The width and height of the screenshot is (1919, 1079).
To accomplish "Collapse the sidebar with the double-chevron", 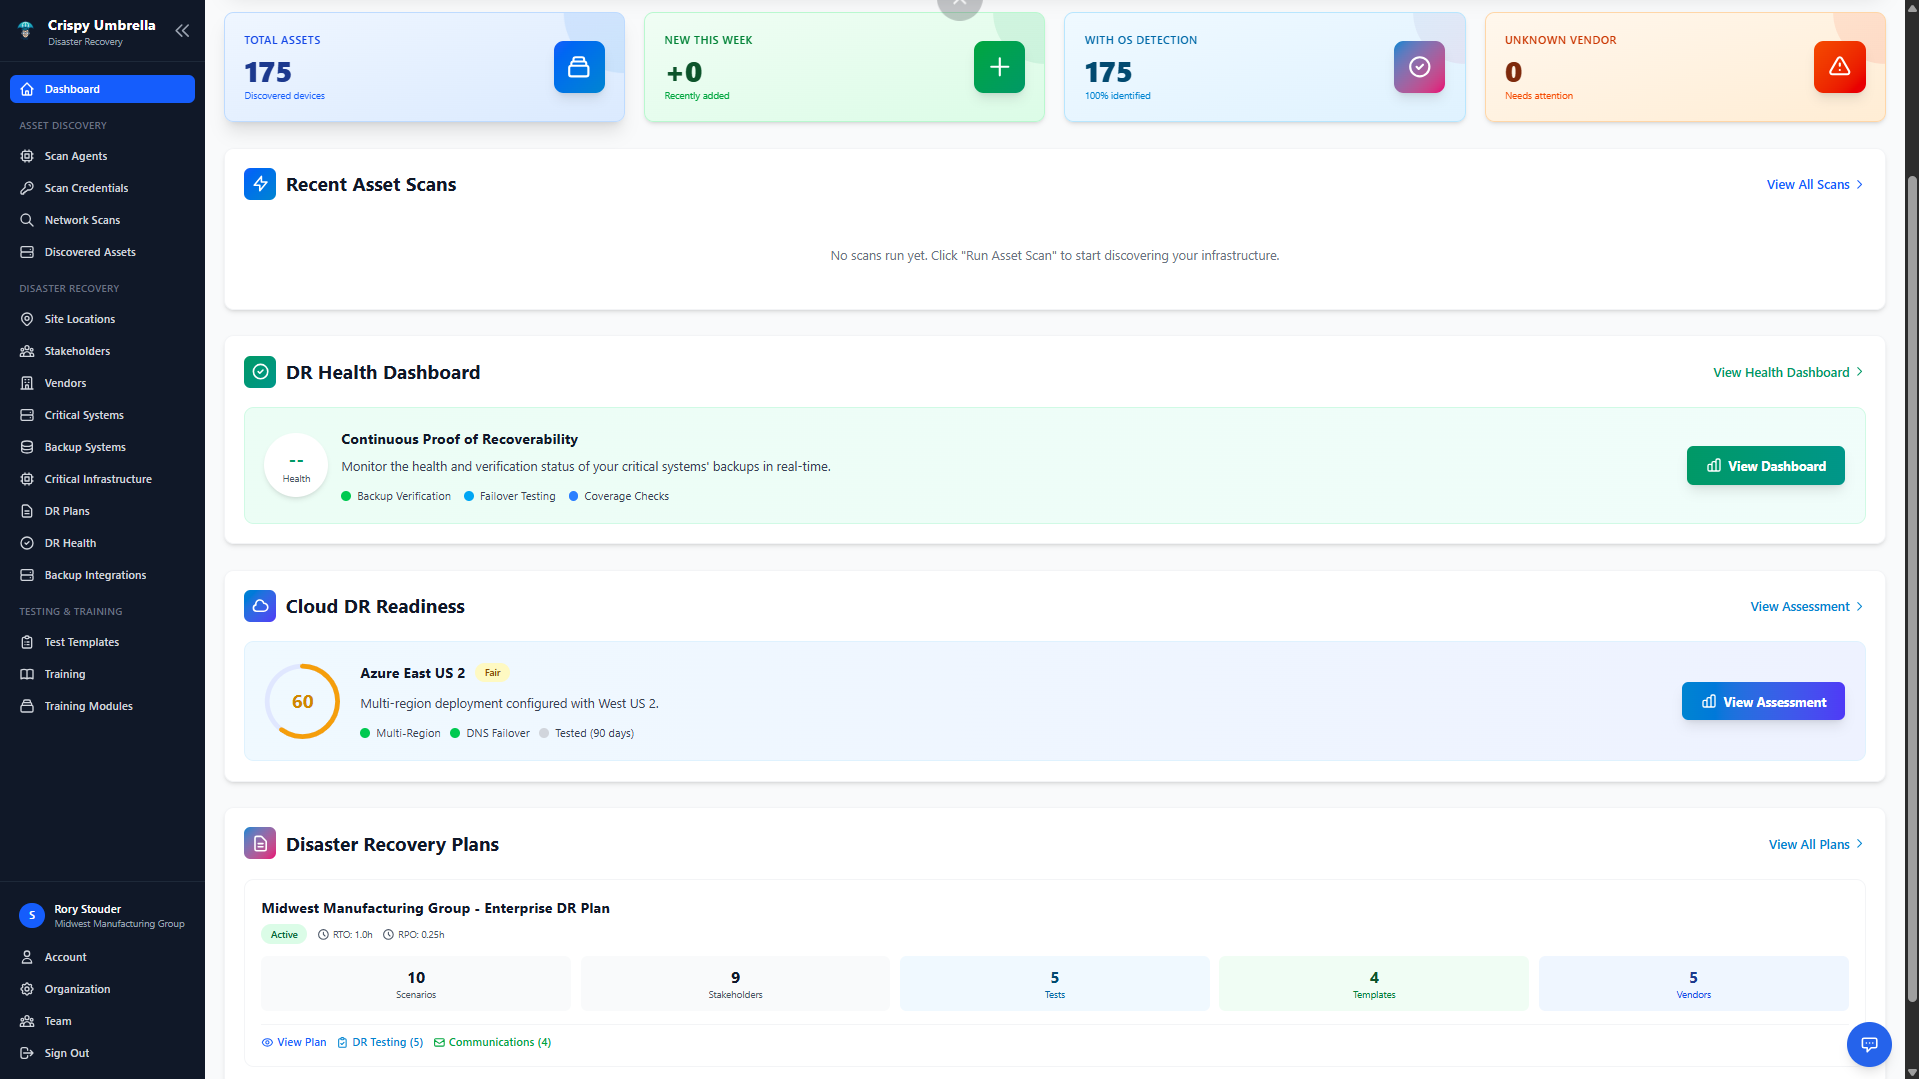I will pos(182,31).
